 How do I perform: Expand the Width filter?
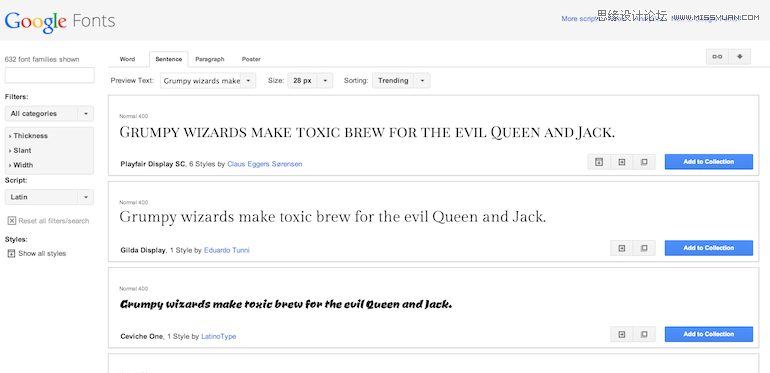tap(21, 165)
